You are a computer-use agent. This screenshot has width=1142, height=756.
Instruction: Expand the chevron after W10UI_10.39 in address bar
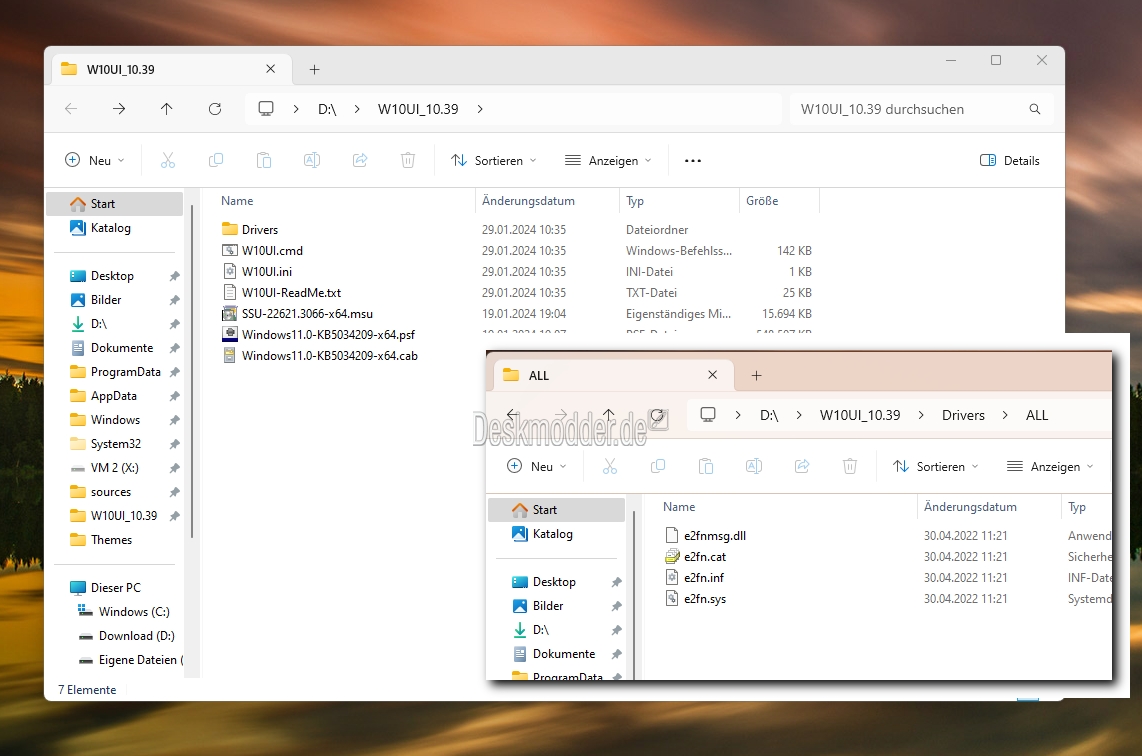click(x=480, y=109)
